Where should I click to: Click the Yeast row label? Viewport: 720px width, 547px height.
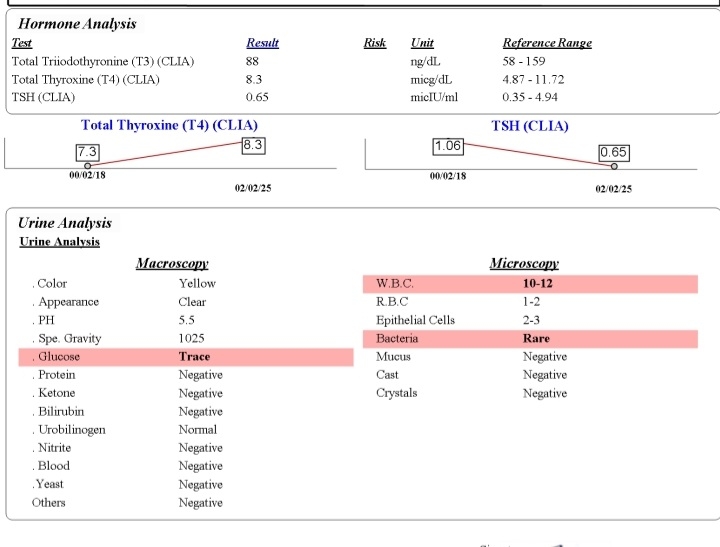point(50,484)
